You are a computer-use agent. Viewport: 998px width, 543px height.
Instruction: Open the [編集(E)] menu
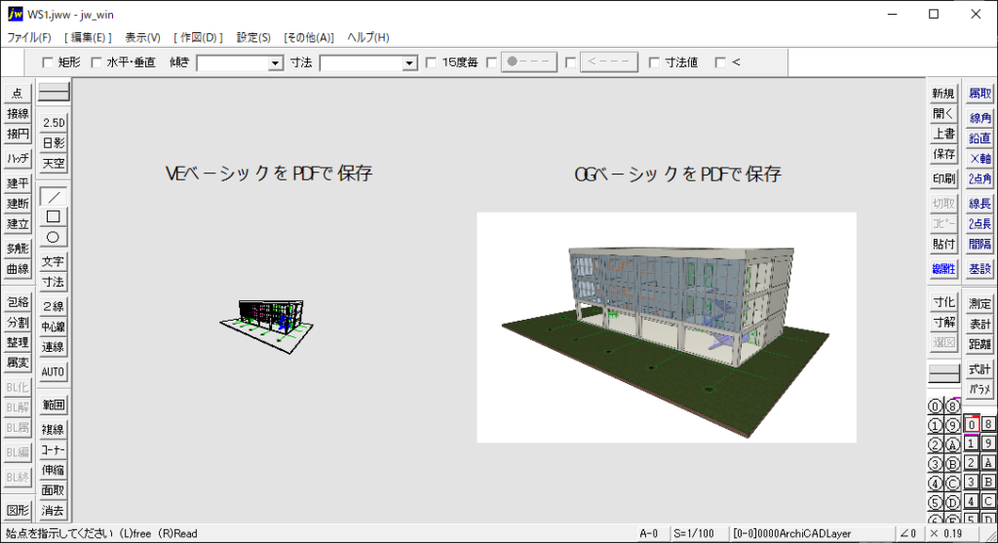87,38
